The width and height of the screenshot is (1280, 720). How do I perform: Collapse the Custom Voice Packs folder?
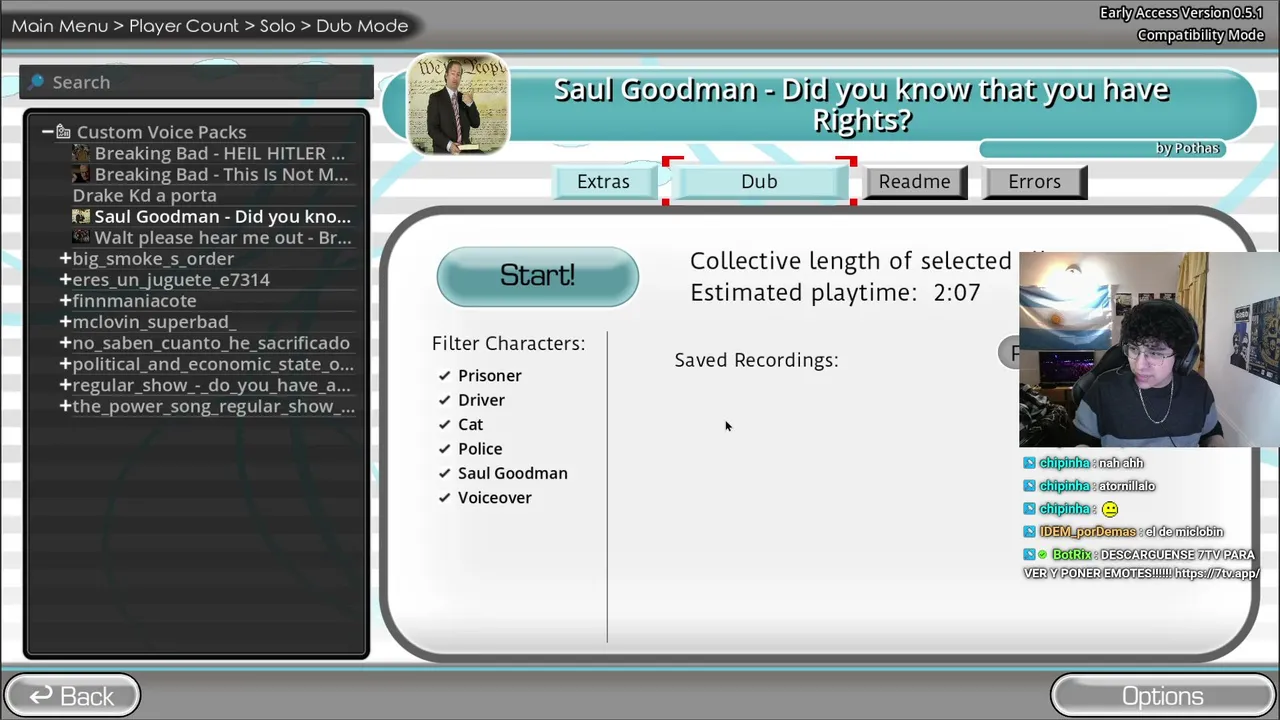click(x=47, y=132)
